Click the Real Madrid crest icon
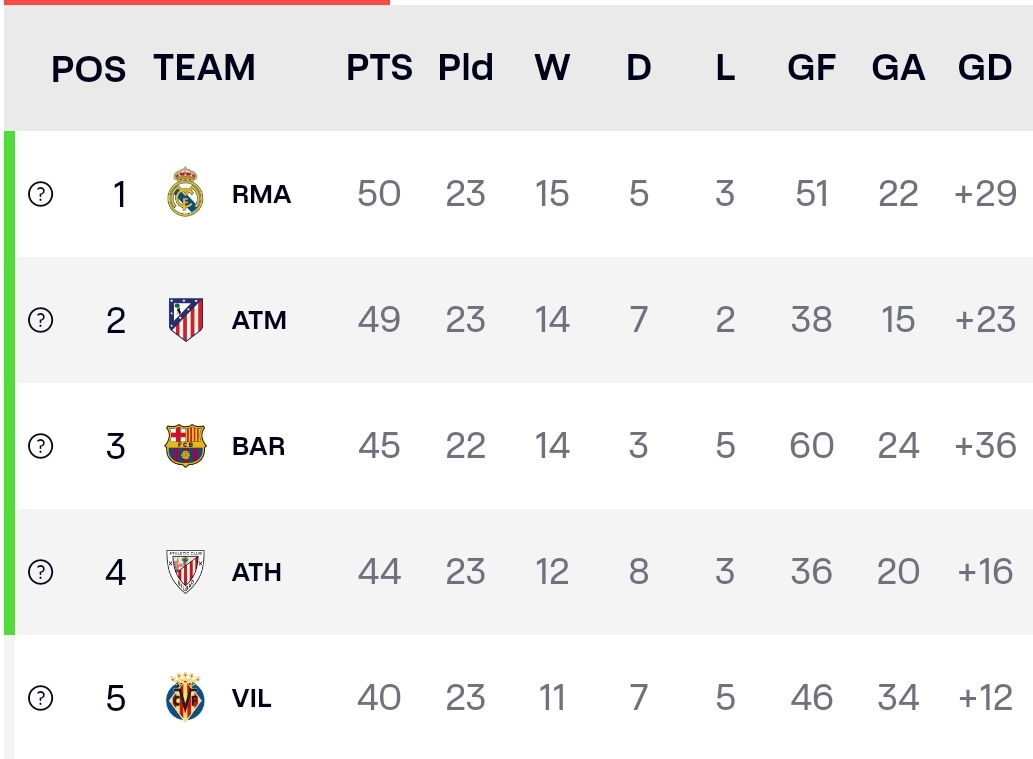Image resolution: width=1033 pixels, height=759 pixels. 185,192
